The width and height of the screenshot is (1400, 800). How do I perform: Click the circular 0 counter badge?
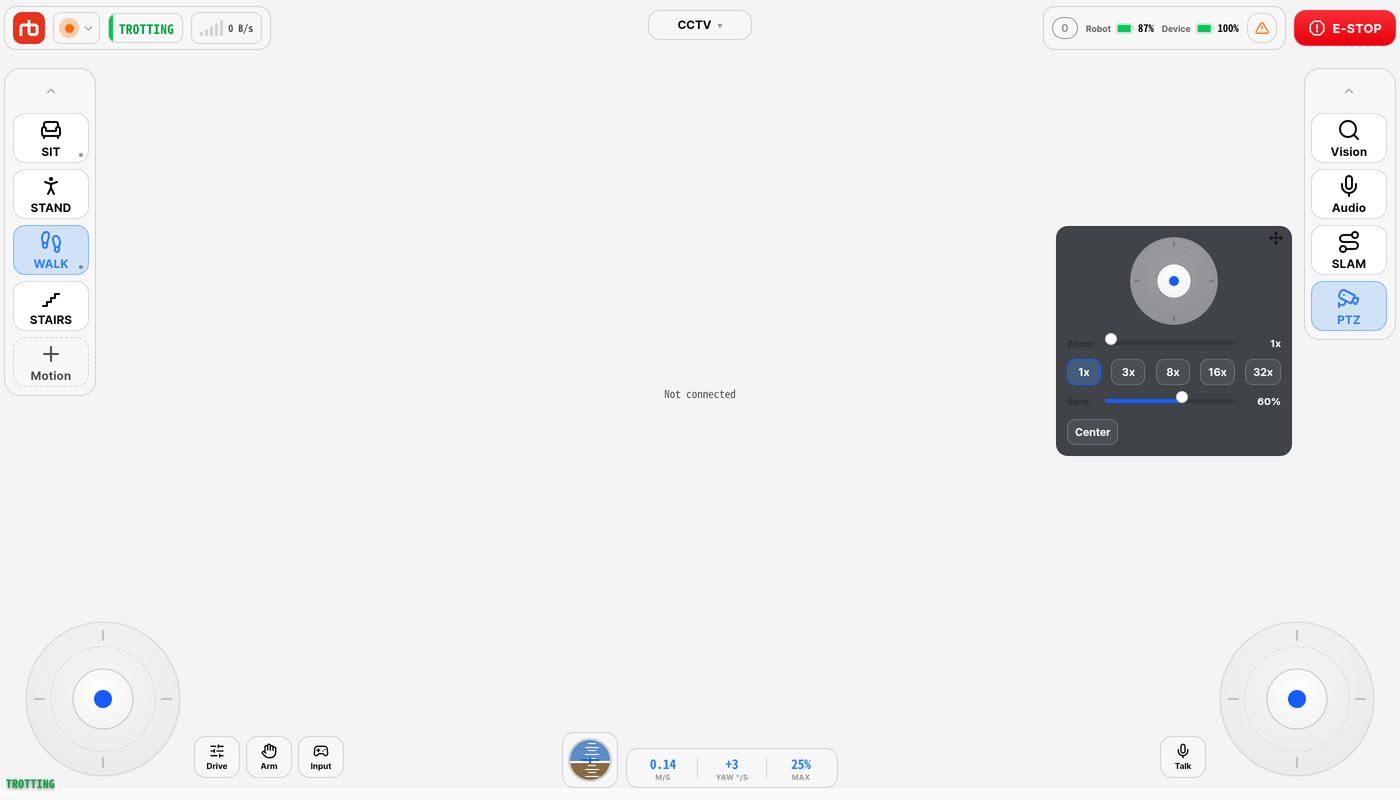pyautogui.click(x=1065, y=28)
